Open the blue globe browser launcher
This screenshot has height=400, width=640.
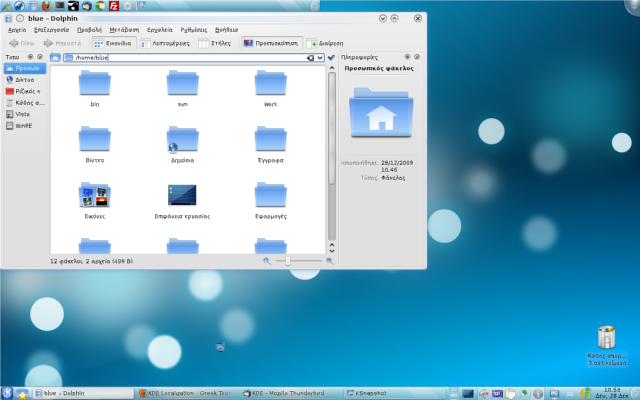(x=19, y=6)
